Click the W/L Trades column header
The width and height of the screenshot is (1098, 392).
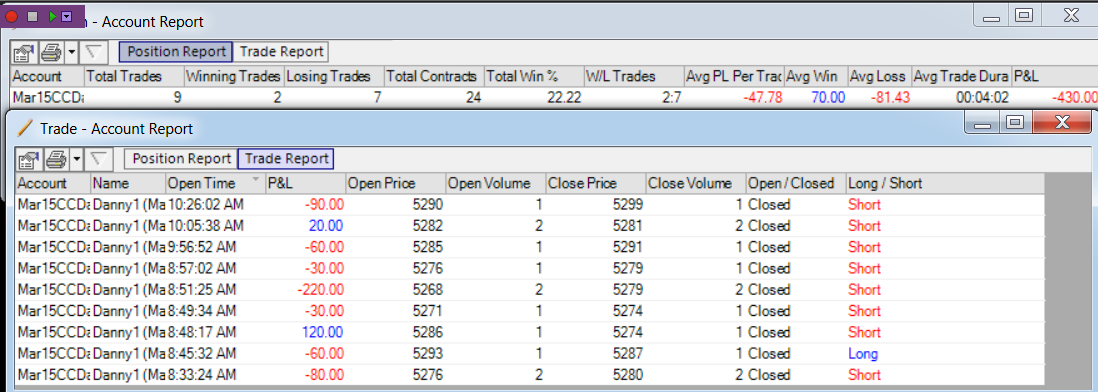[634, 76]
